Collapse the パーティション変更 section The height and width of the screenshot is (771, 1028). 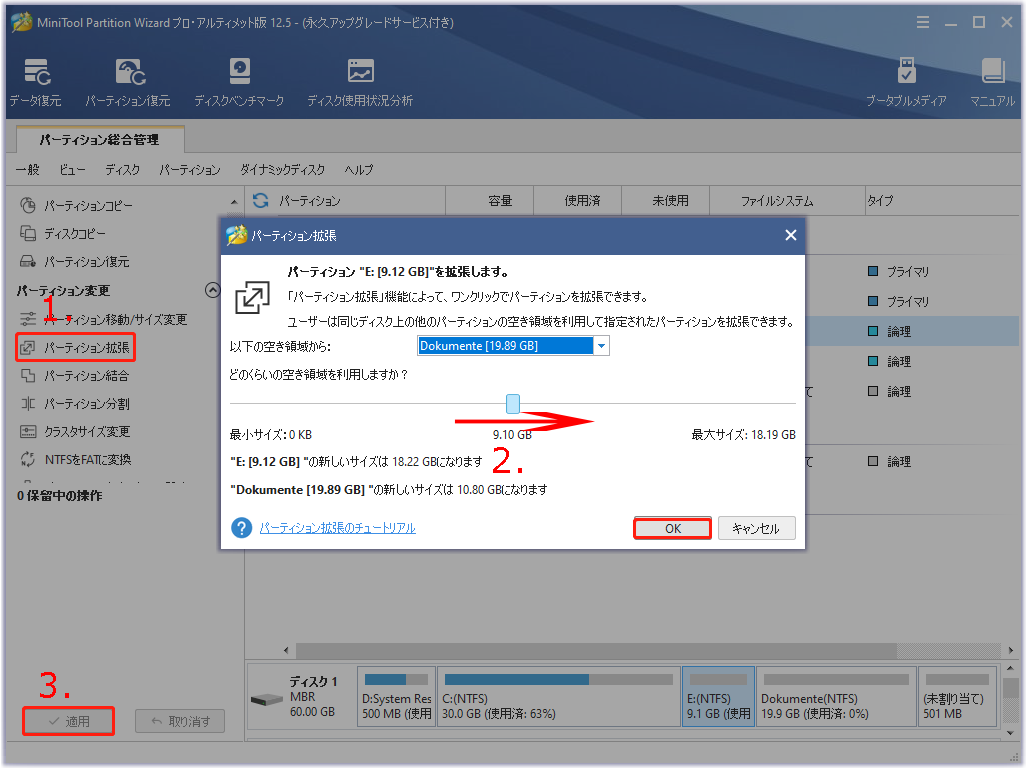point(212,291)
